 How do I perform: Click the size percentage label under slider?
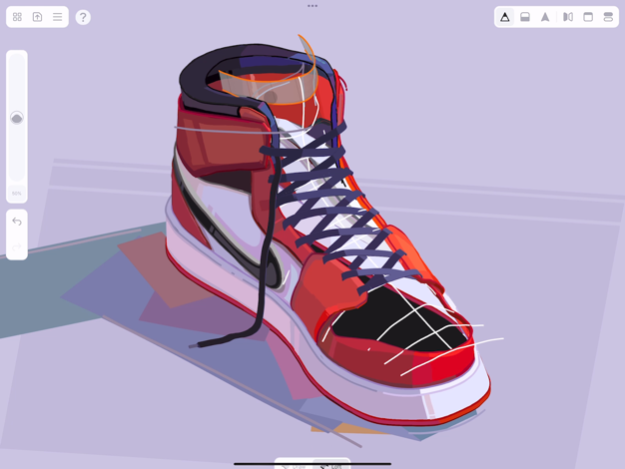pos(17,193)
